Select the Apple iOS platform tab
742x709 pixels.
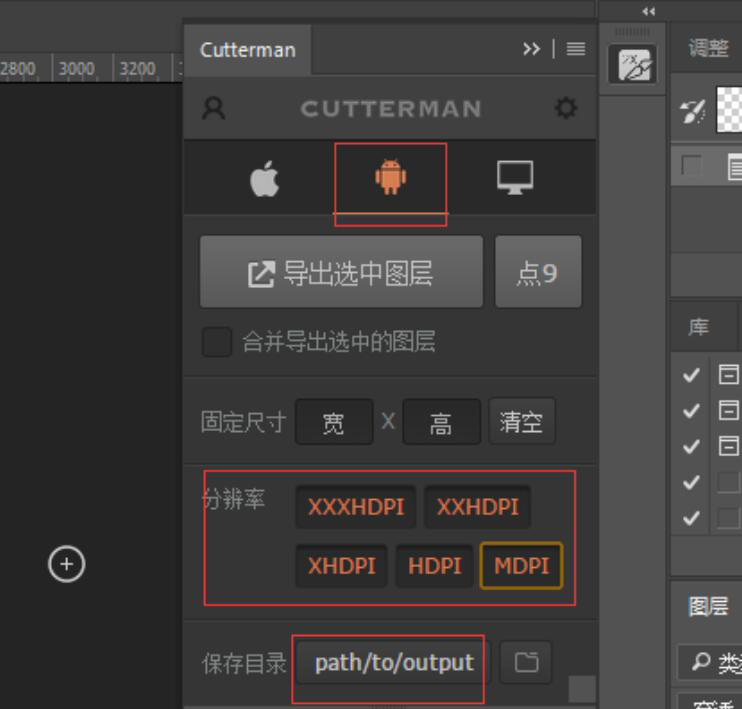(x=265, y=178)
